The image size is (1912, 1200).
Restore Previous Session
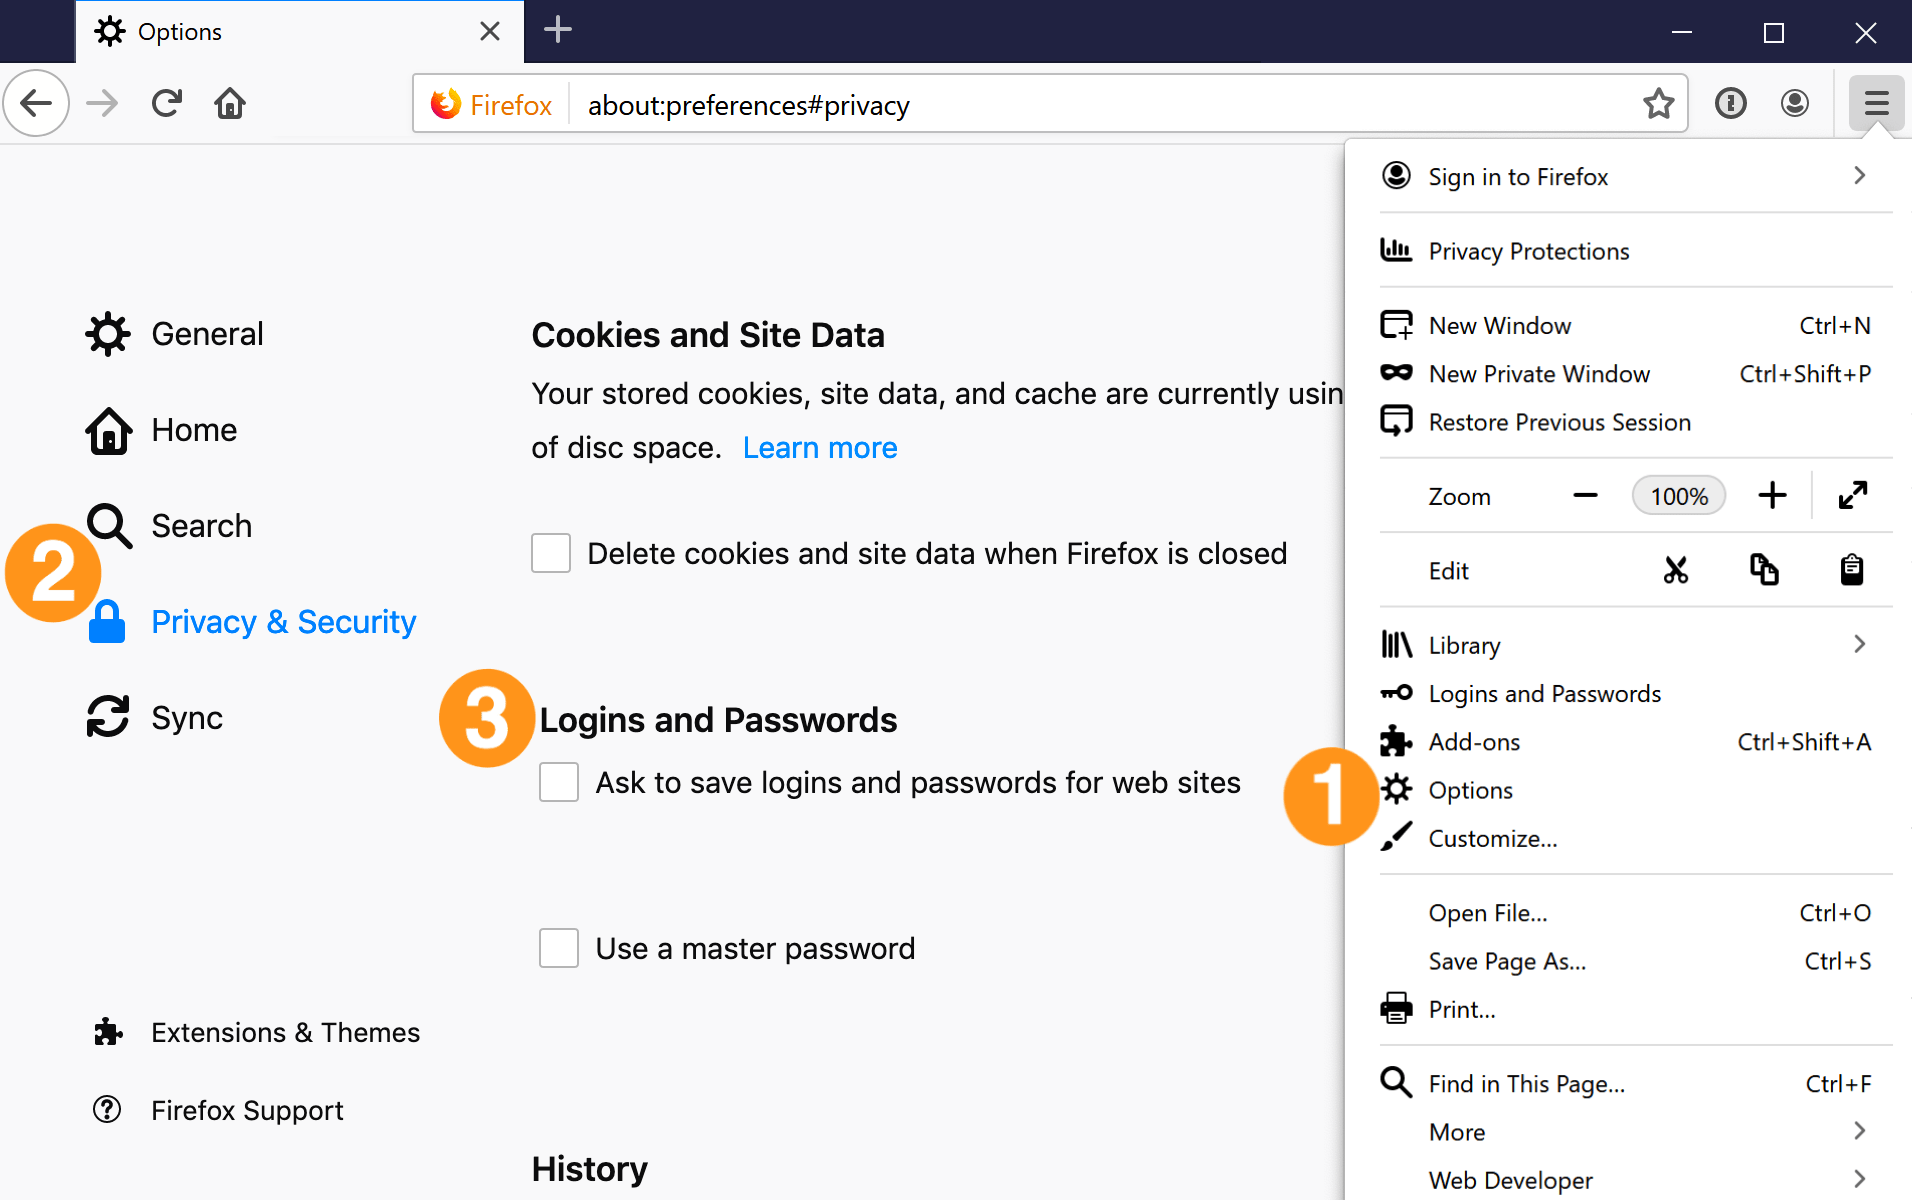pos(1558,422)
